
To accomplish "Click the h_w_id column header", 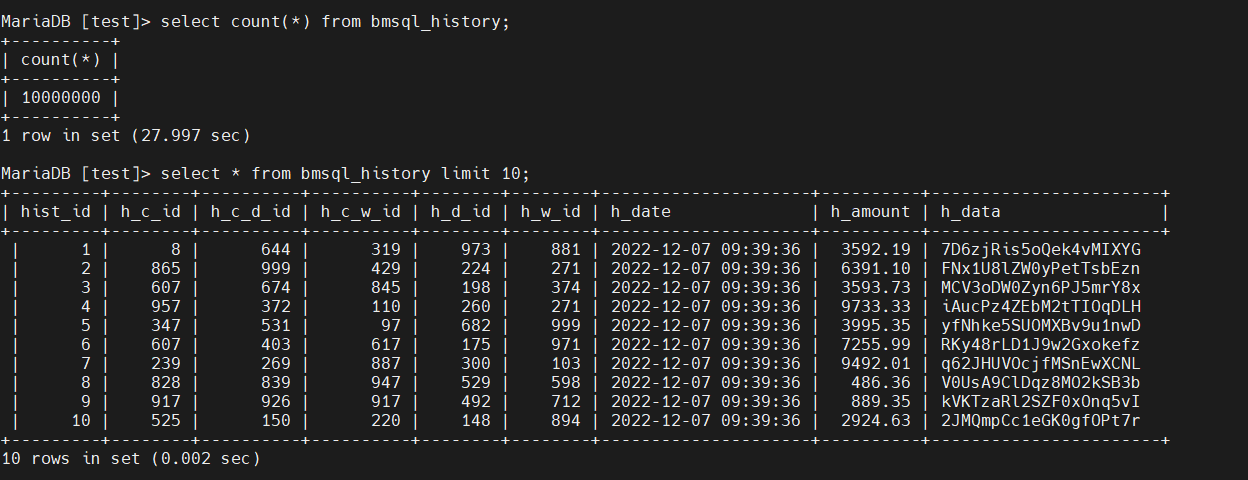I will click(550, 212).
